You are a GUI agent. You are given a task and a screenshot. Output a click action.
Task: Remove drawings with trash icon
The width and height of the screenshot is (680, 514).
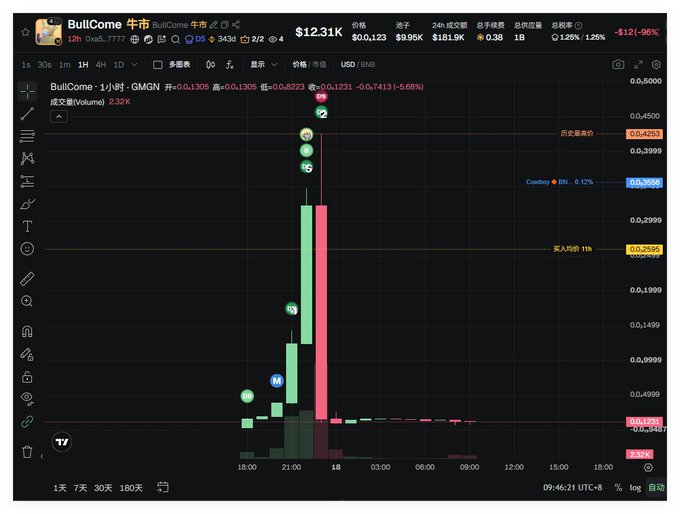pyautogui.click(x=27, y=452)
